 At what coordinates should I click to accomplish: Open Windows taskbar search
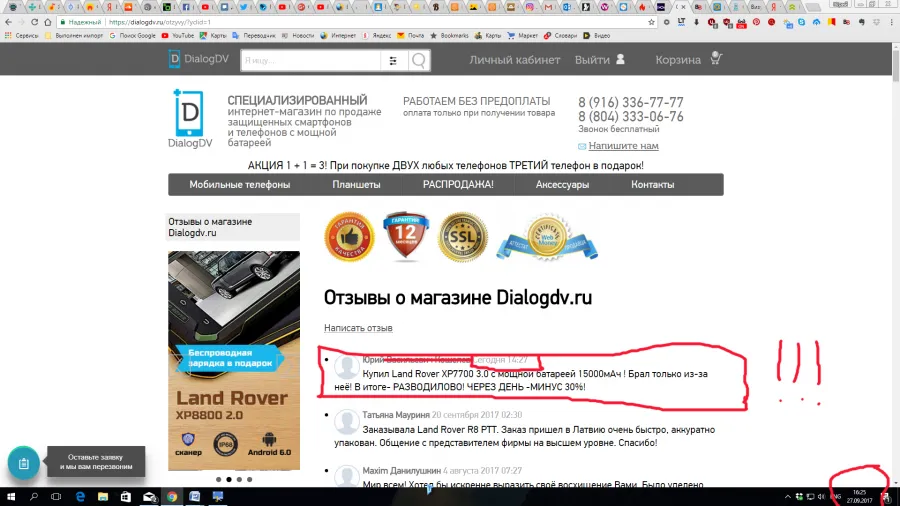[x=33, y=497]
